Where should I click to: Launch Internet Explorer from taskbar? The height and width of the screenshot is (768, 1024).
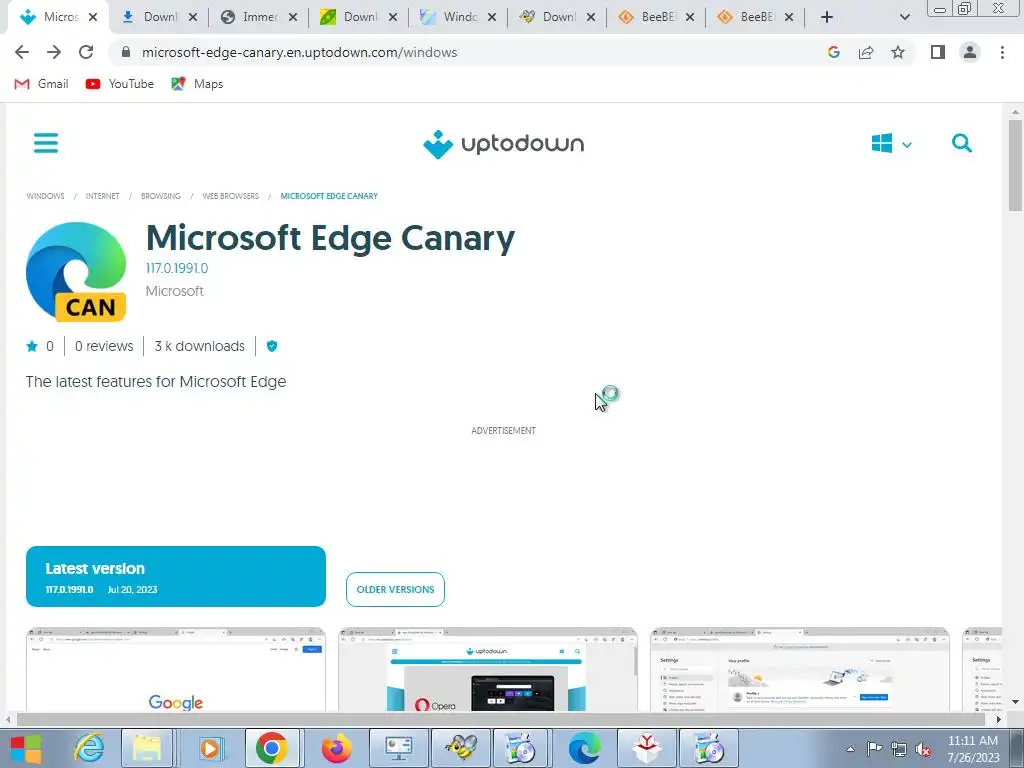click(89, 748)
